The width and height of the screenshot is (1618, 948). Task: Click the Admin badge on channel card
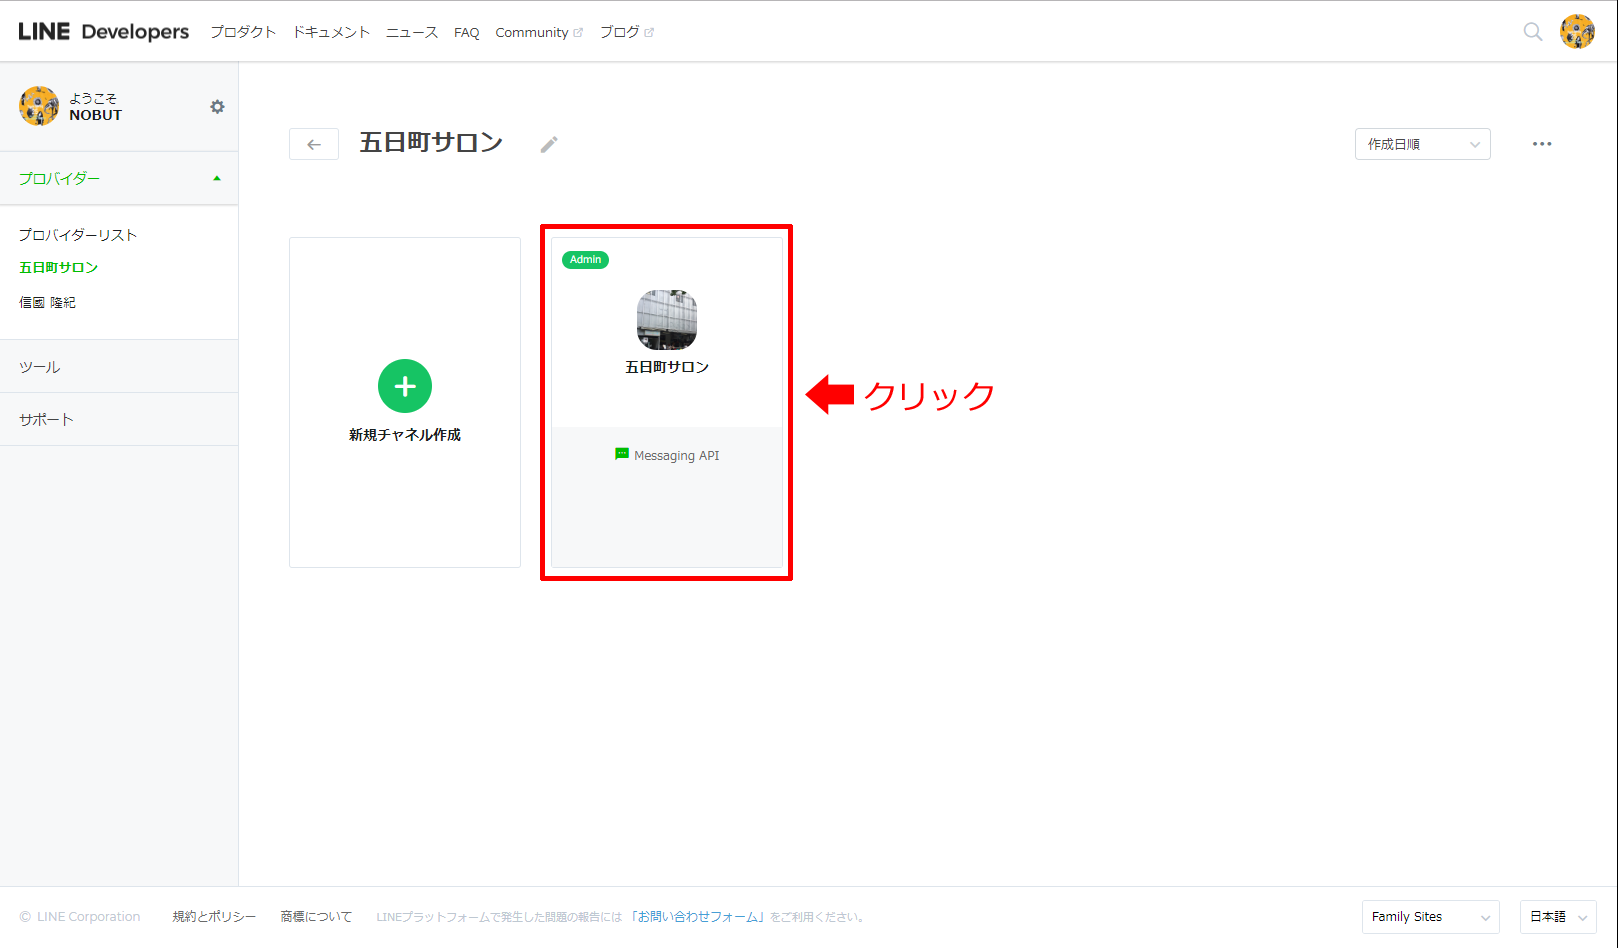(585, 260)
